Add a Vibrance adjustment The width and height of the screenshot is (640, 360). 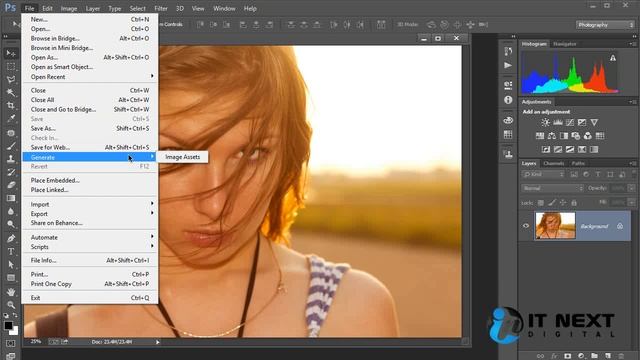click(594, 122)
